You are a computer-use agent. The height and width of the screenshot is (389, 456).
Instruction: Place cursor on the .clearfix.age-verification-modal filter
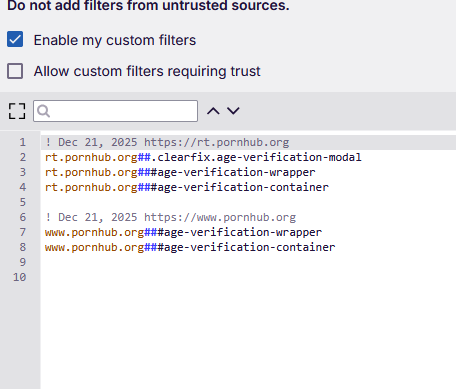(203, 157)
